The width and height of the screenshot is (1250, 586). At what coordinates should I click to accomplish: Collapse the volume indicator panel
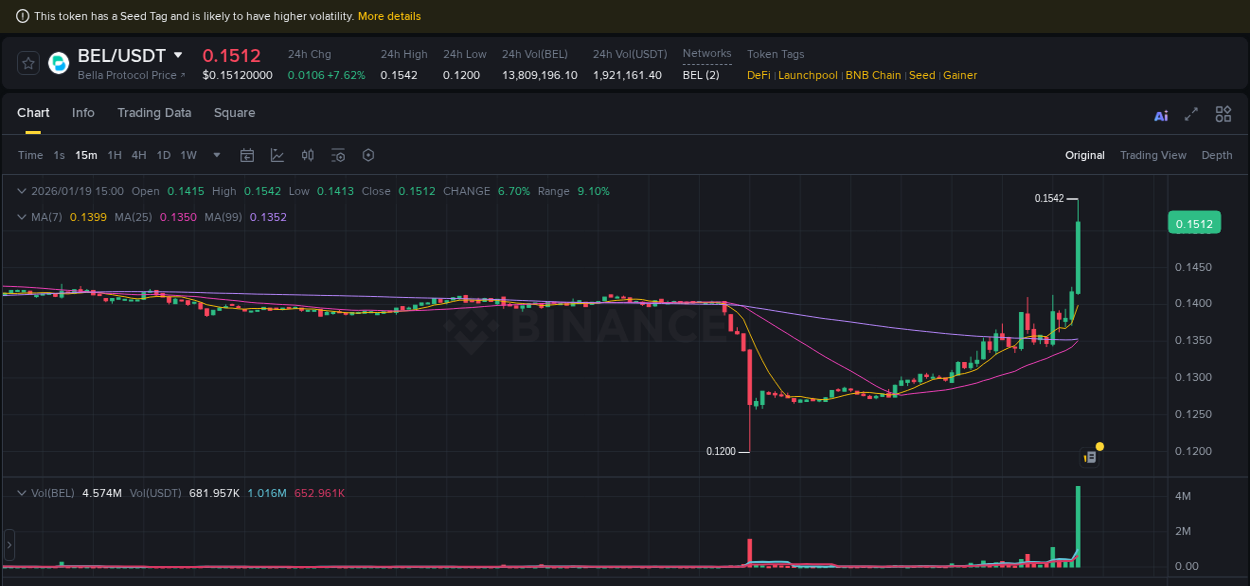click(x=22, y=493)
